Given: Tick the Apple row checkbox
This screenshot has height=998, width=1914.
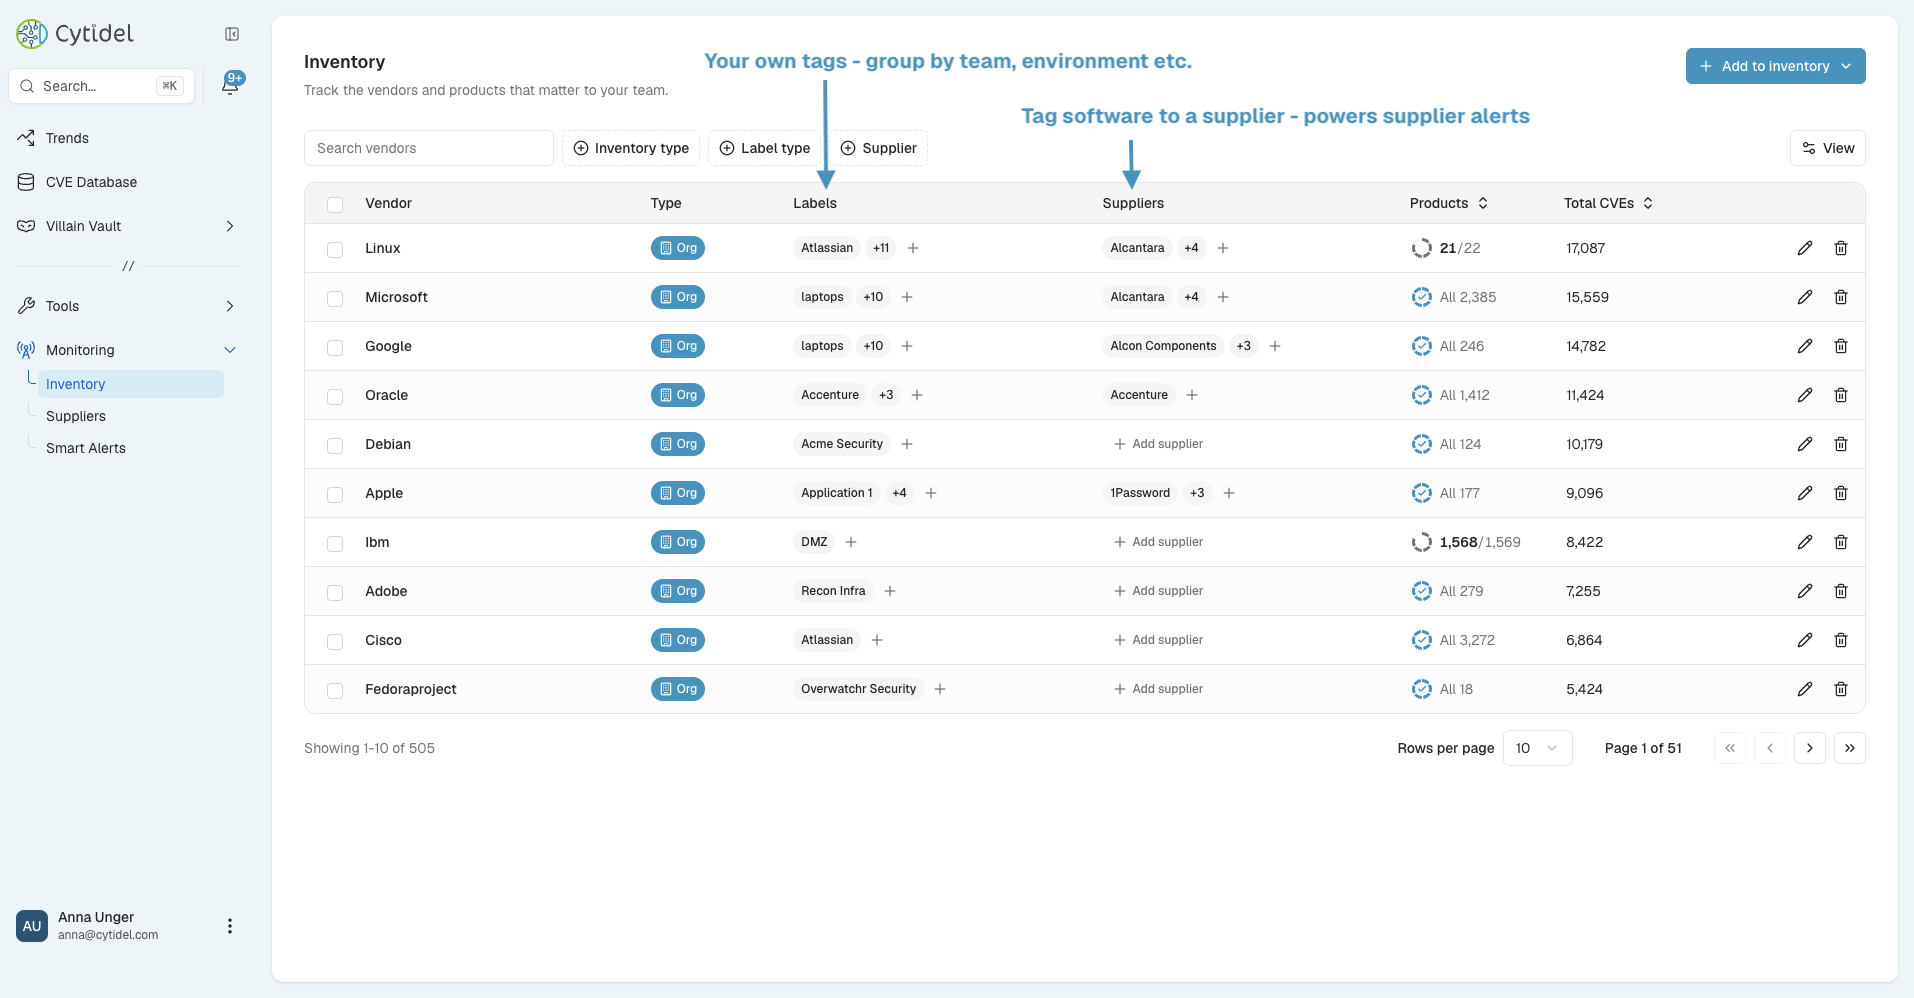Looking at the screenshot, I should pos(335,495).
